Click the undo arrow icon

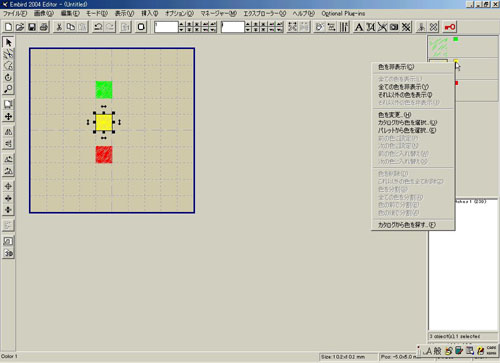[x=98, y=27]
